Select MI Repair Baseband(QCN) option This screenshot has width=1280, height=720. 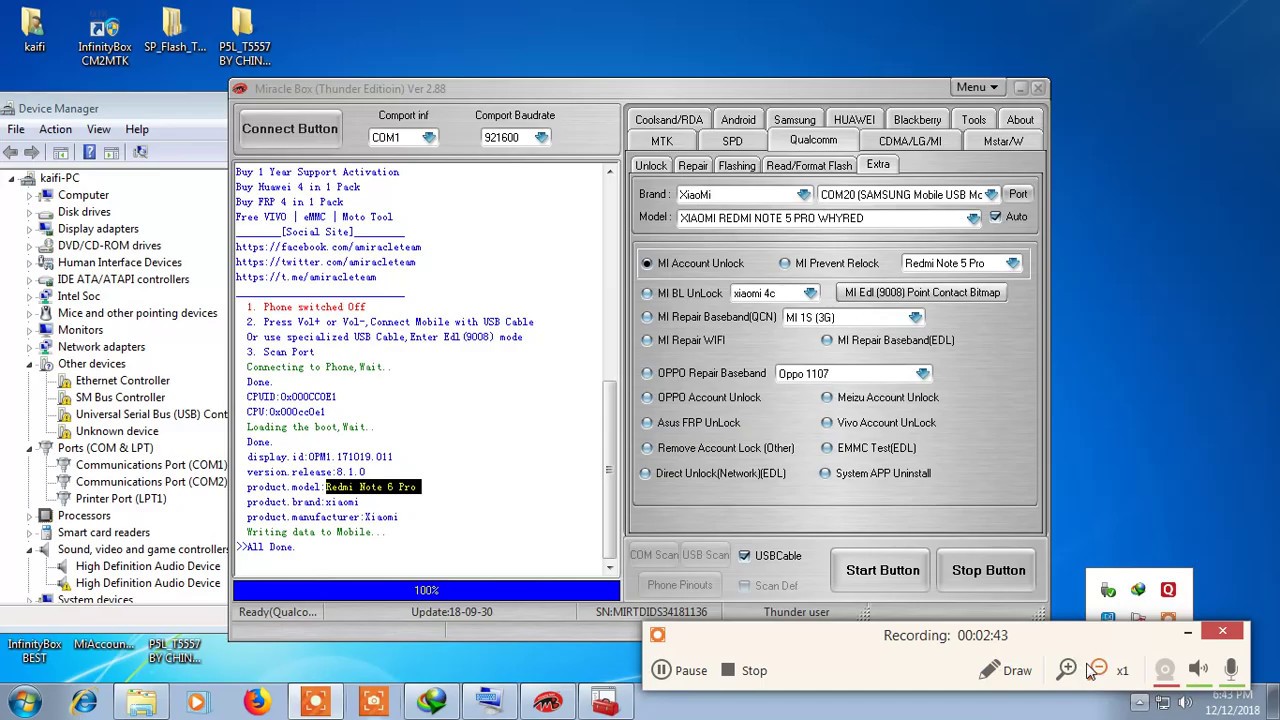tap(647, 317)
